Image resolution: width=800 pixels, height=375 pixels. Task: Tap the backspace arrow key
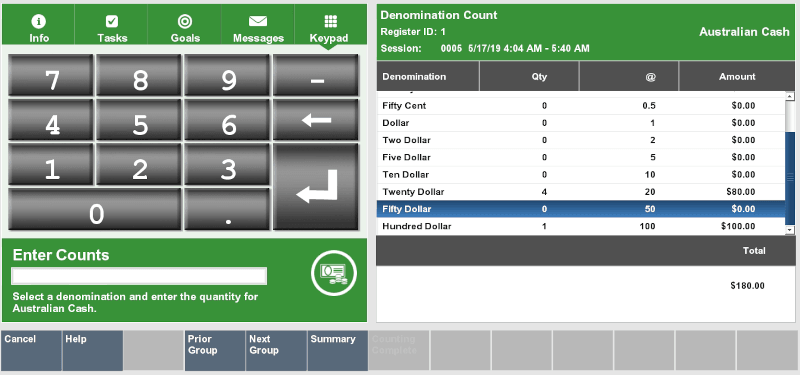pyautogui.click(x=316, y=120)
